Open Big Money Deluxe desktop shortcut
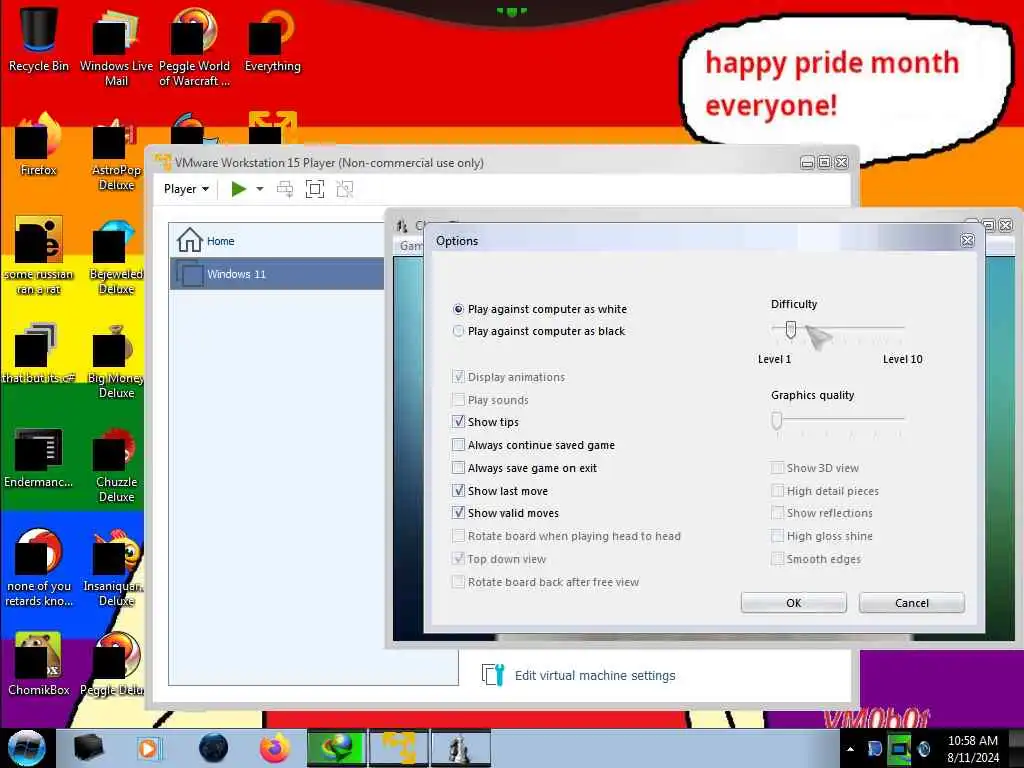The image size is (1024, 768). coord(116,360)
